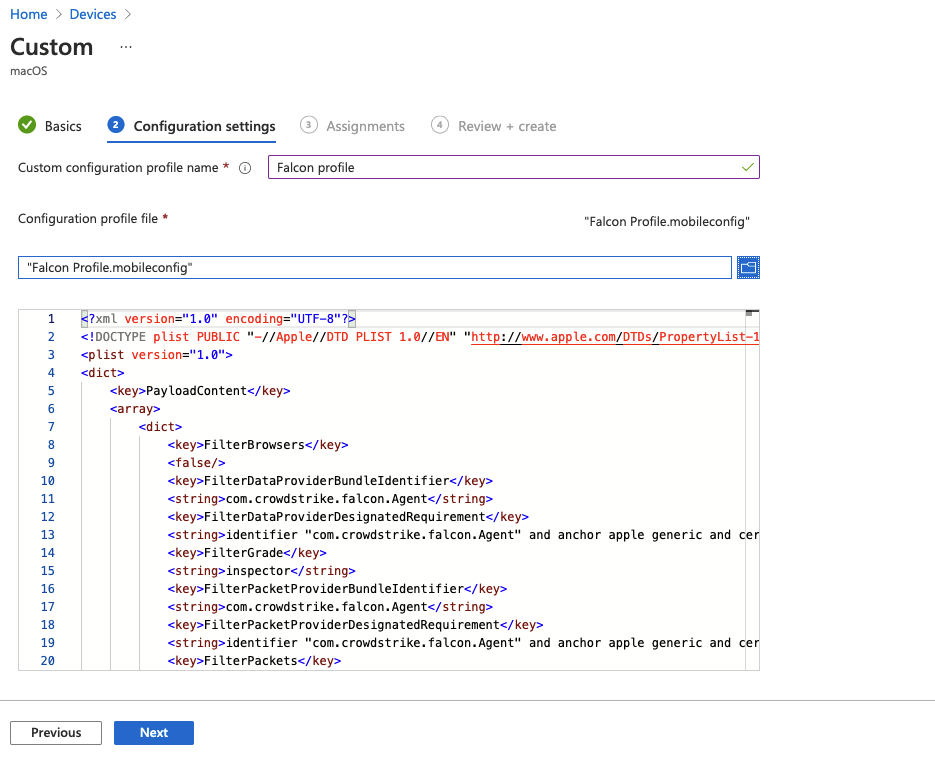Click FilterDataProviderDesignatedRequirement key line
Viewport: 935px width, 760px height.
(348, 517)
